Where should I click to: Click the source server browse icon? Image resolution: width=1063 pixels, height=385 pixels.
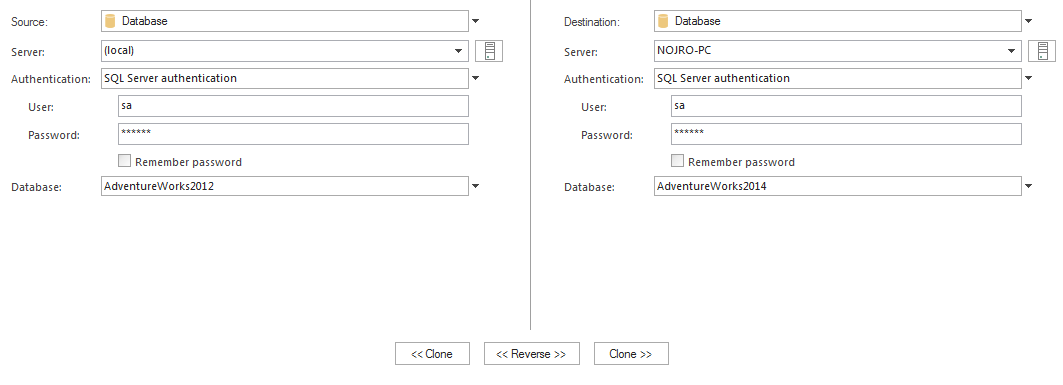489,51
